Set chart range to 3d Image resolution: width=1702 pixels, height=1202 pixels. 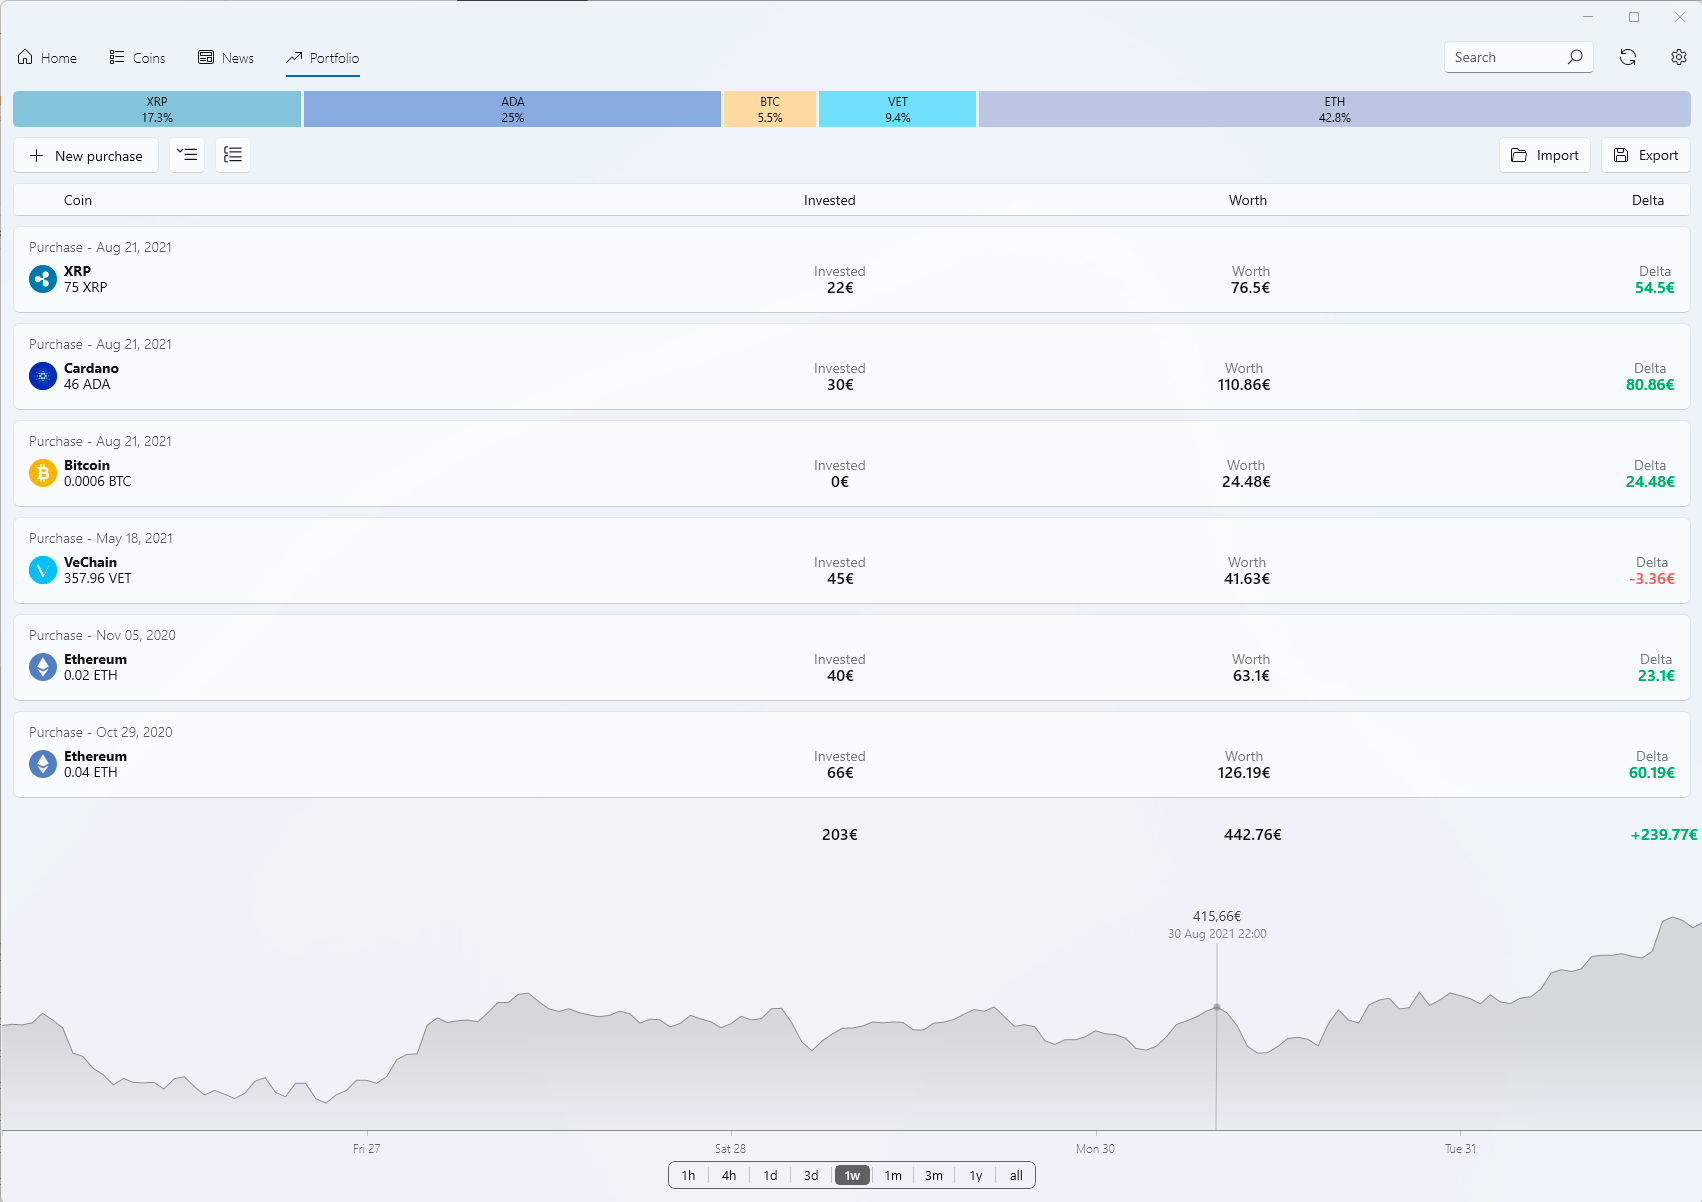[811, 1175]
